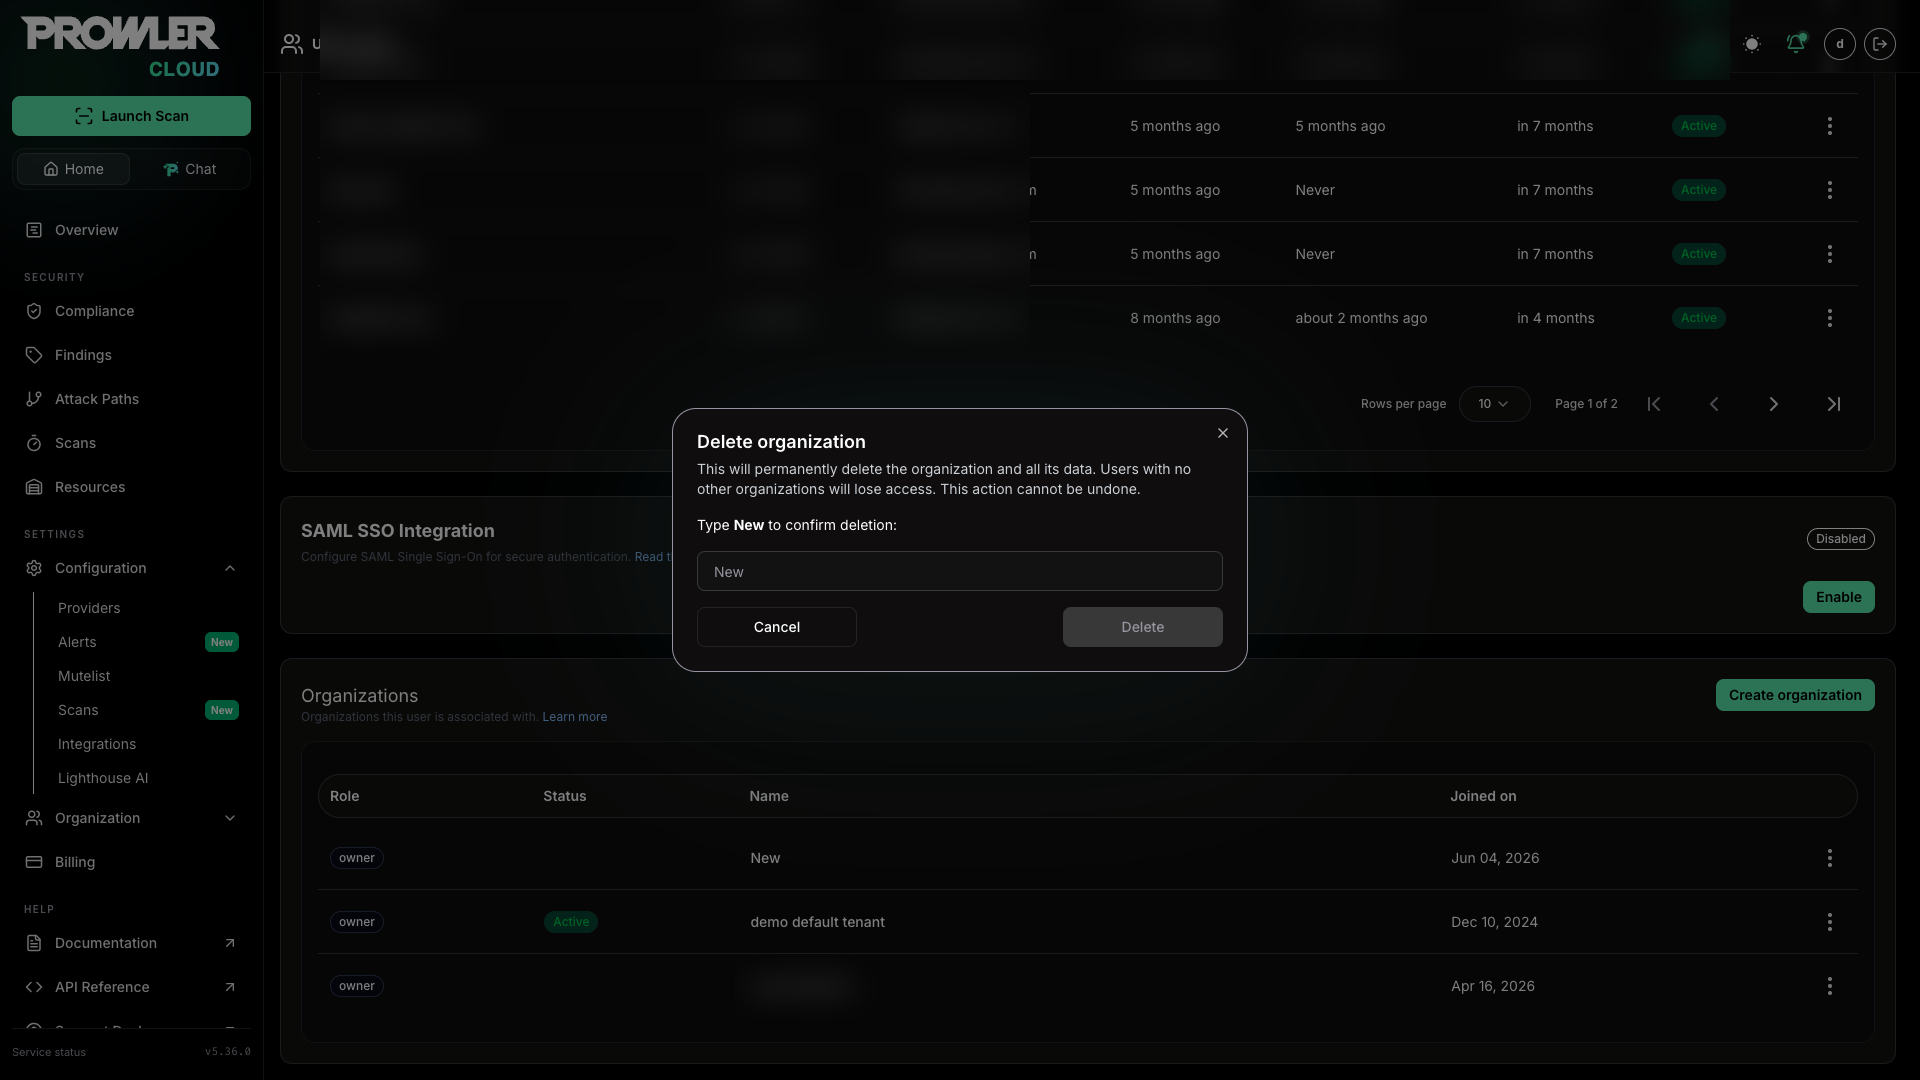The width and height of the screenshot is (1920, 1080).
Task: Click the Status column header
Action: pos(564,796)
